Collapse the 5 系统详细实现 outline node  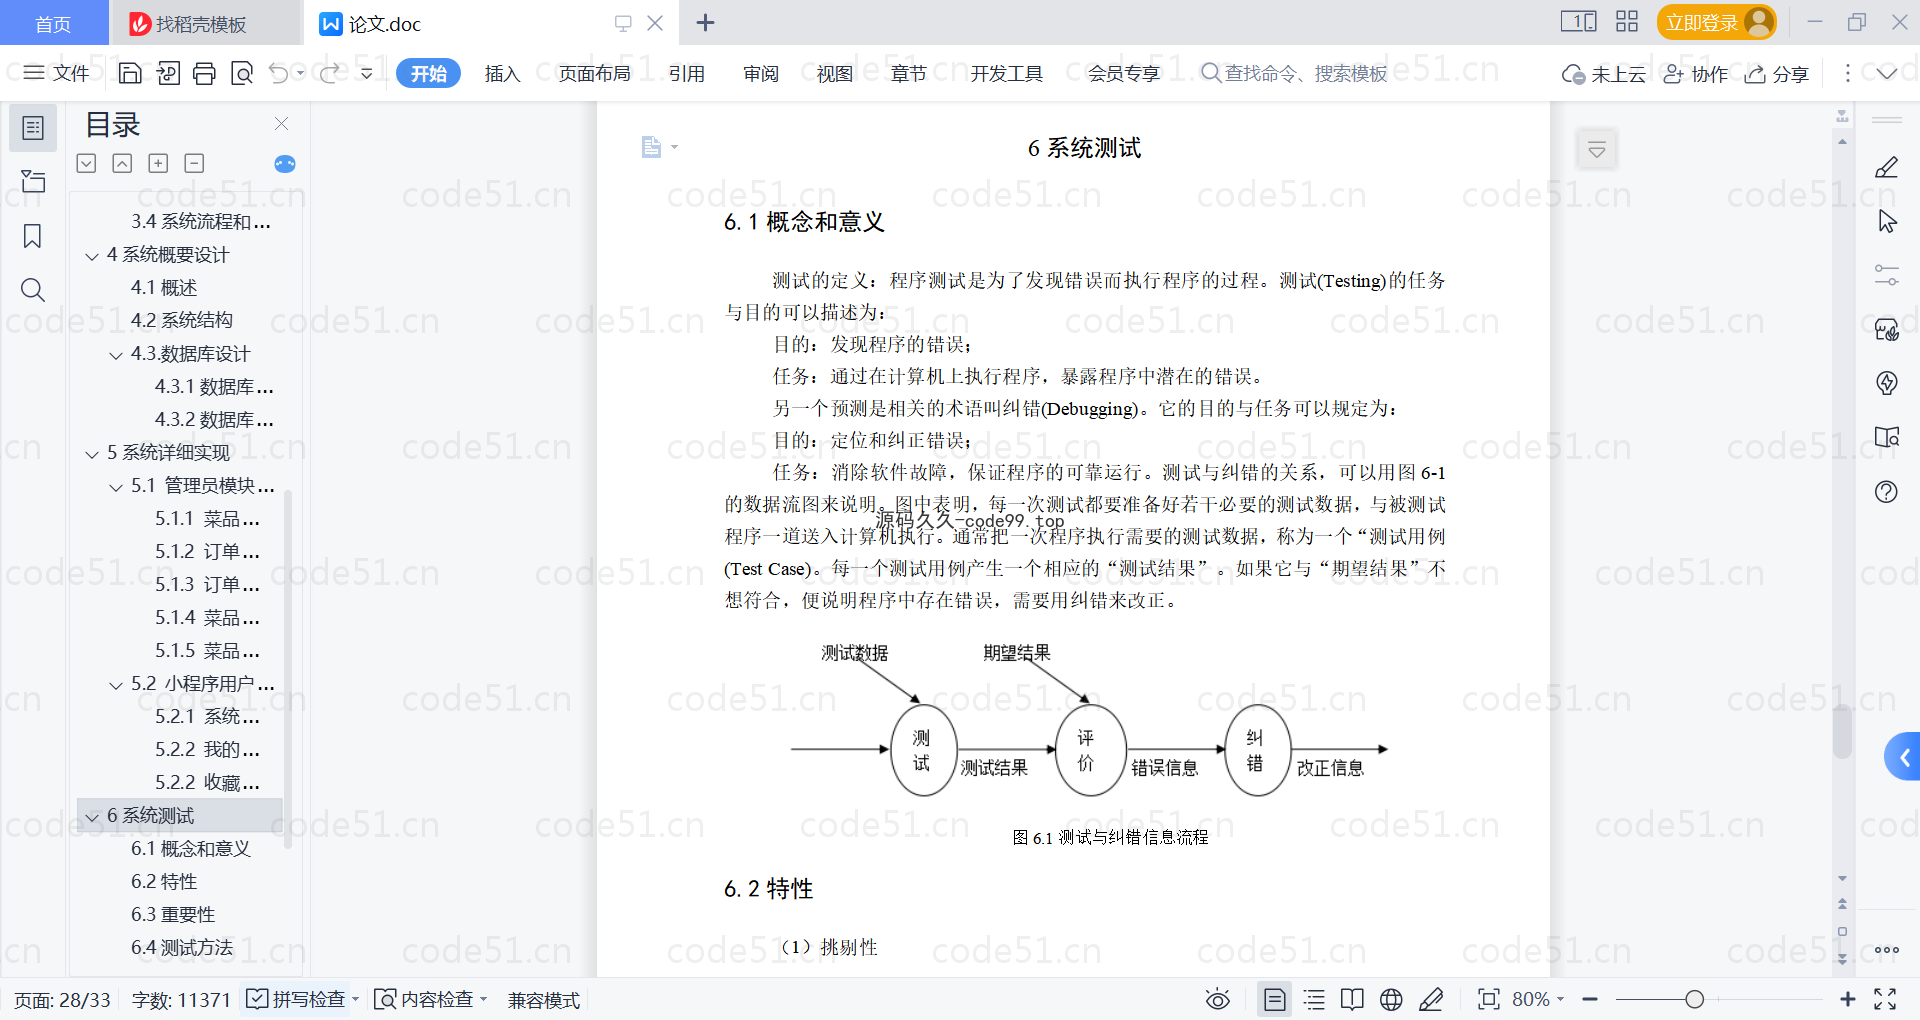click(x=92, y=454)
